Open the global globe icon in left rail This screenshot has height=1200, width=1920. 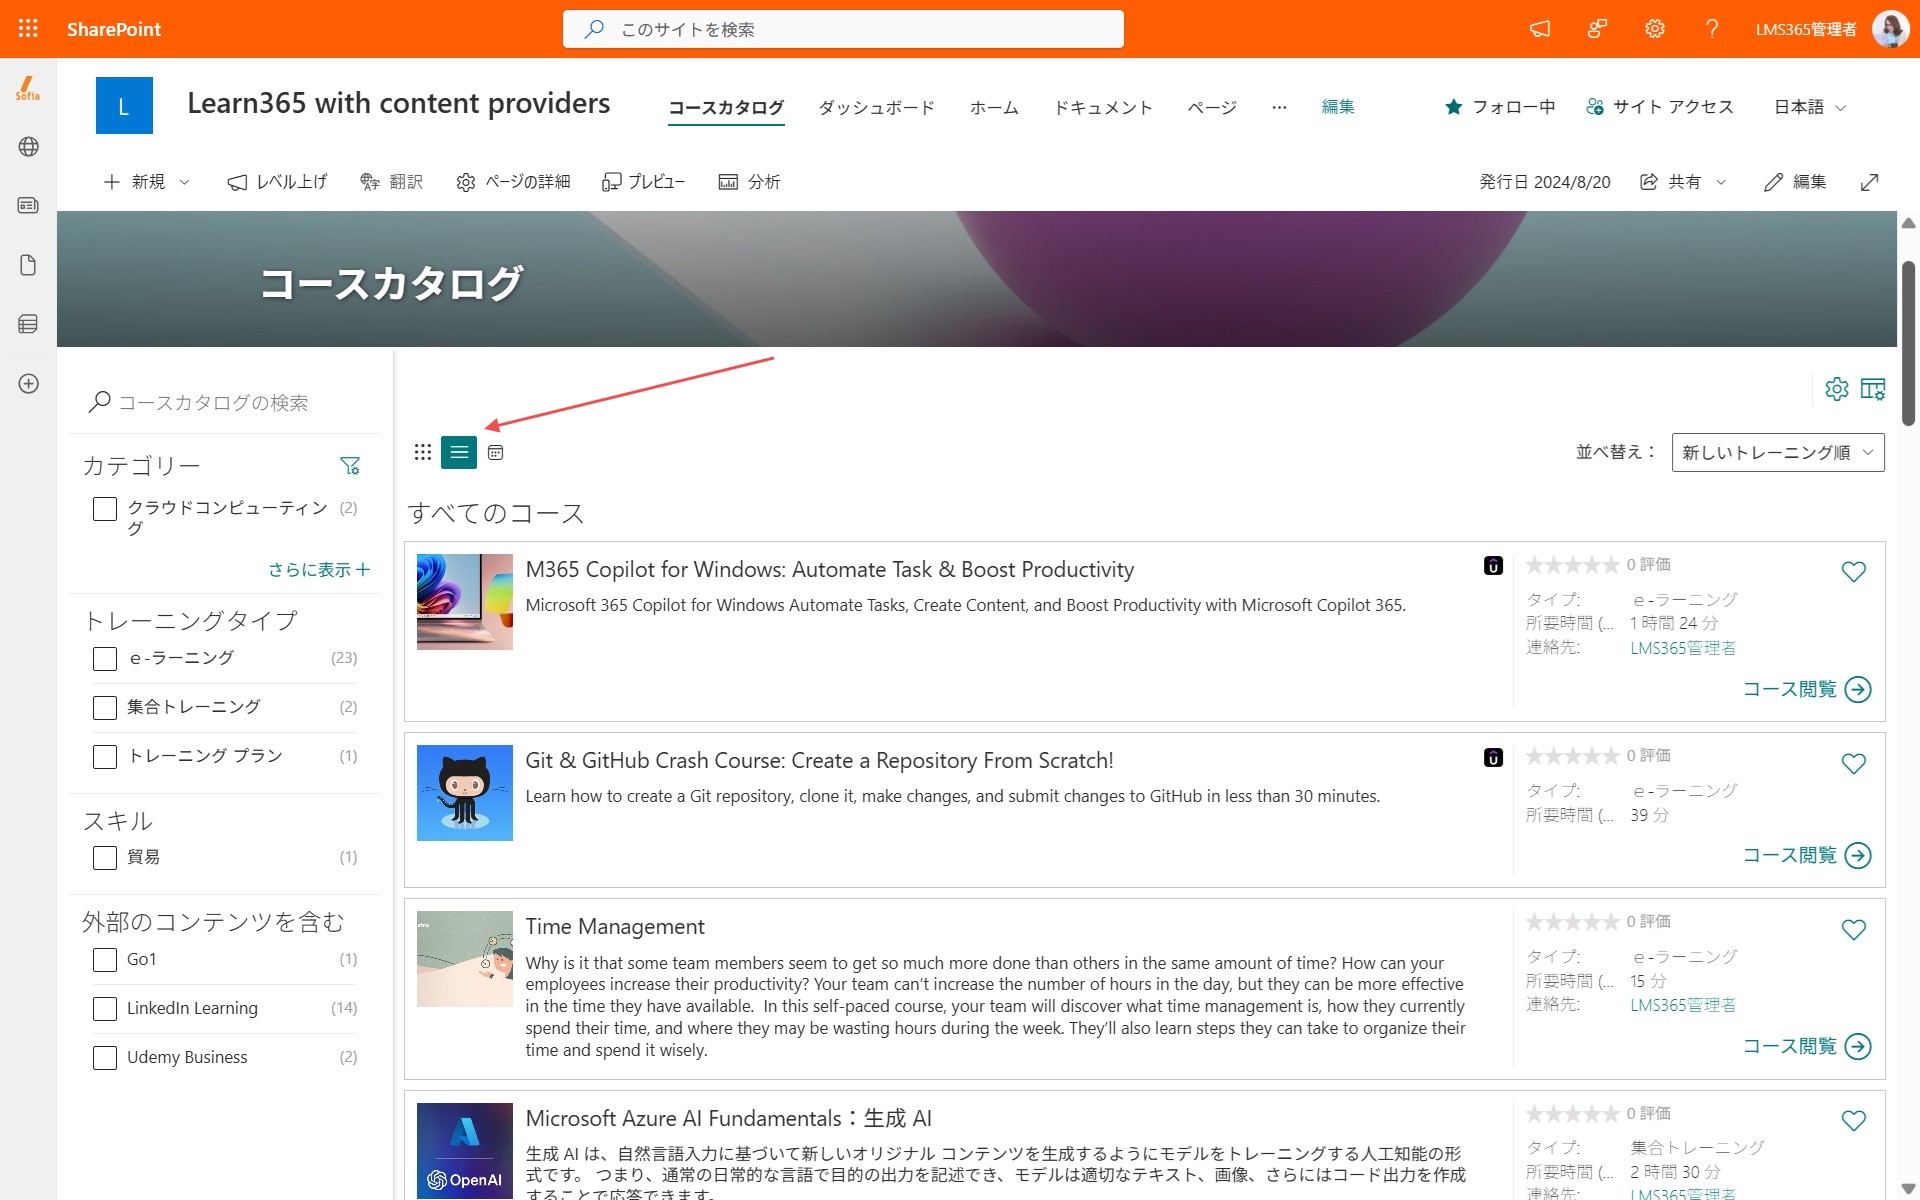click(28, 147)
